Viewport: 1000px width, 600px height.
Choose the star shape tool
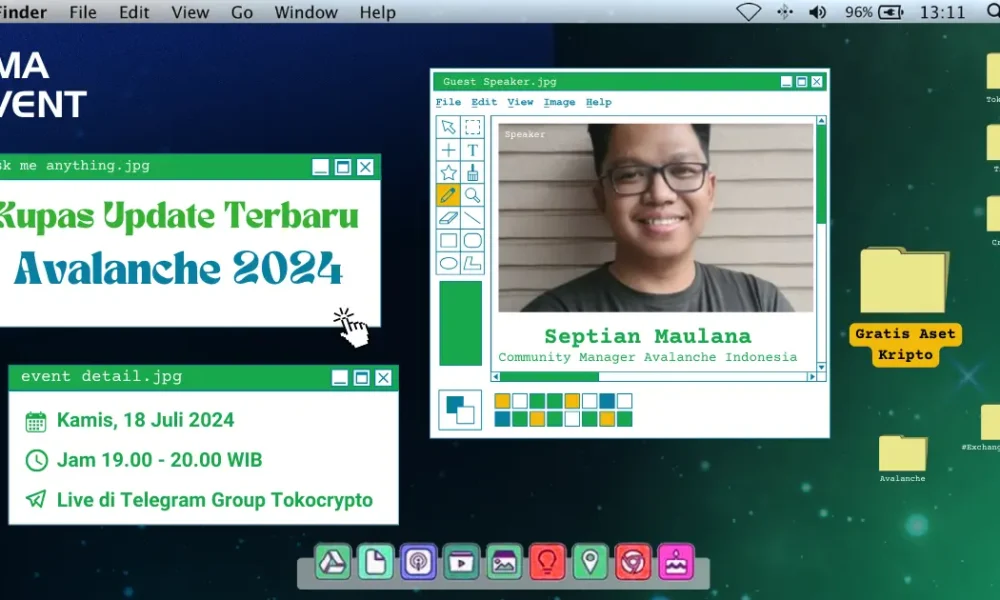(448, 173)
